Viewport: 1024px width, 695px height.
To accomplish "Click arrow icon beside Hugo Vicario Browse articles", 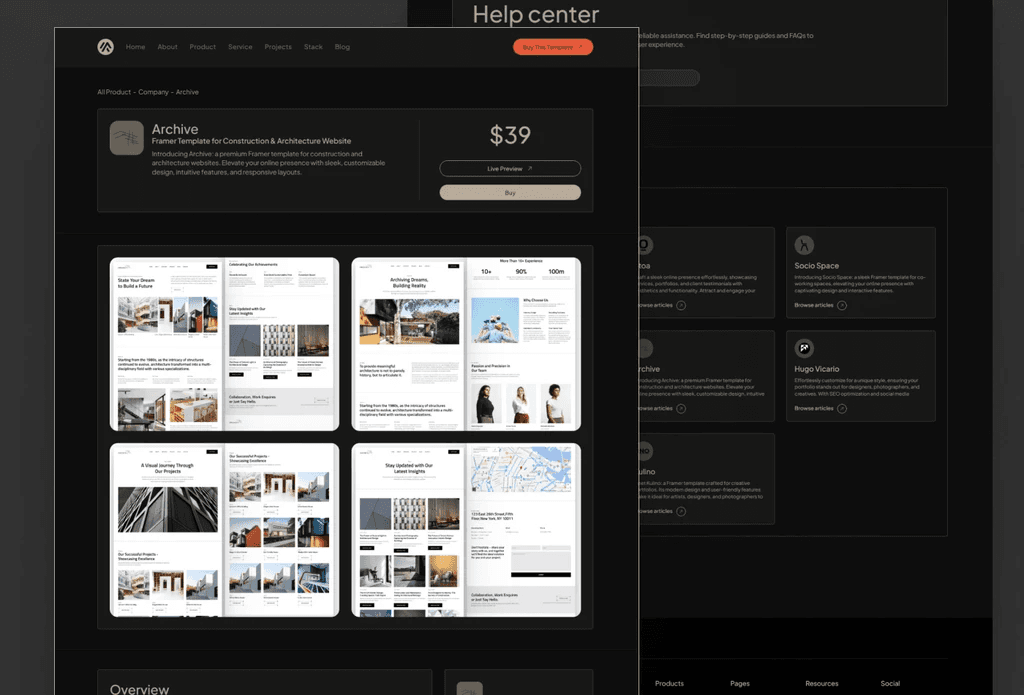I will click(842, 408).
